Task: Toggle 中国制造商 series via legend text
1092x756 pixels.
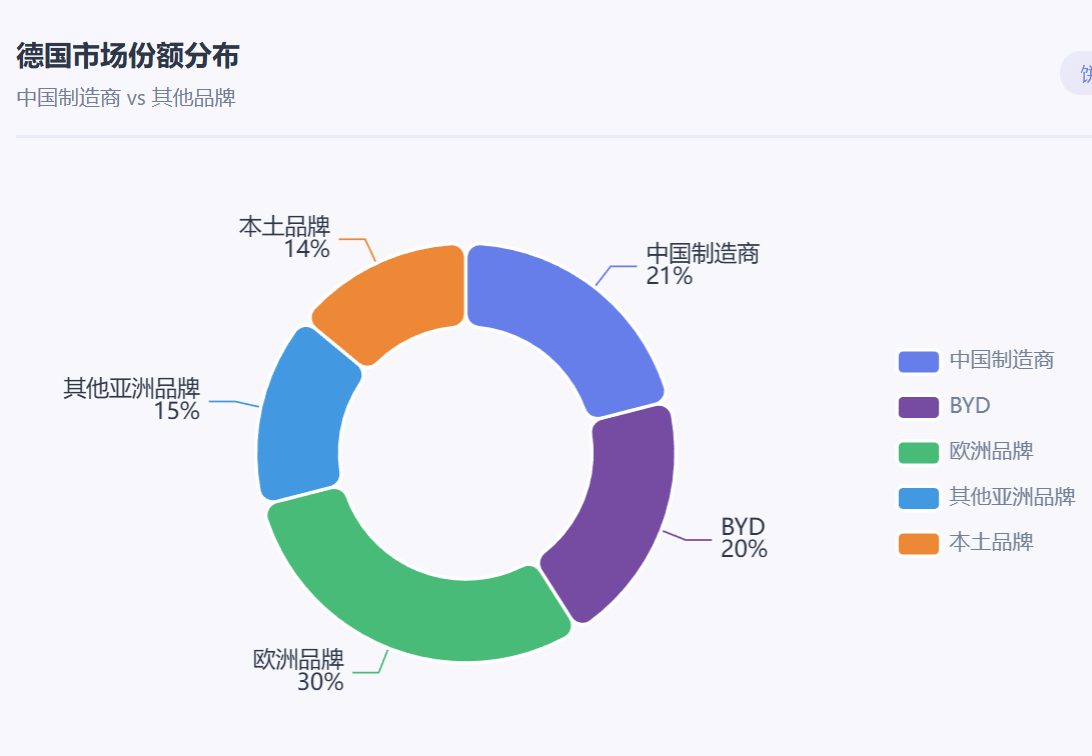Action: (1001, 361)
